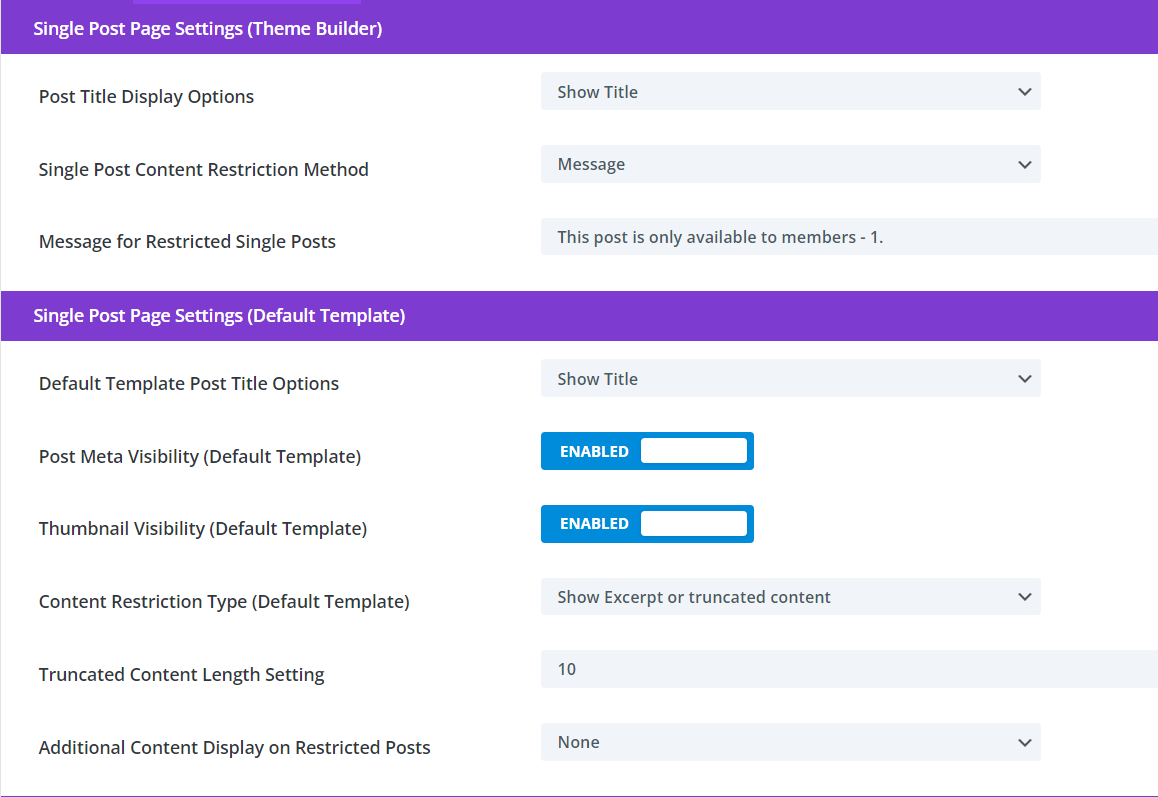
Task: Focus the restricted single posts message field
Action: tap(848, 237)
